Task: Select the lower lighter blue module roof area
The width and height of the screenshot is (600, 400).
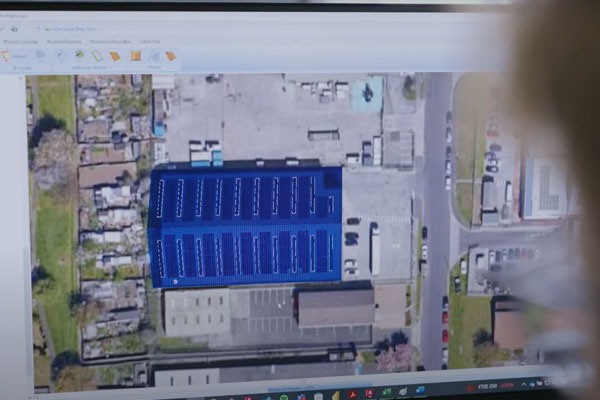Action: coord(245,255)
